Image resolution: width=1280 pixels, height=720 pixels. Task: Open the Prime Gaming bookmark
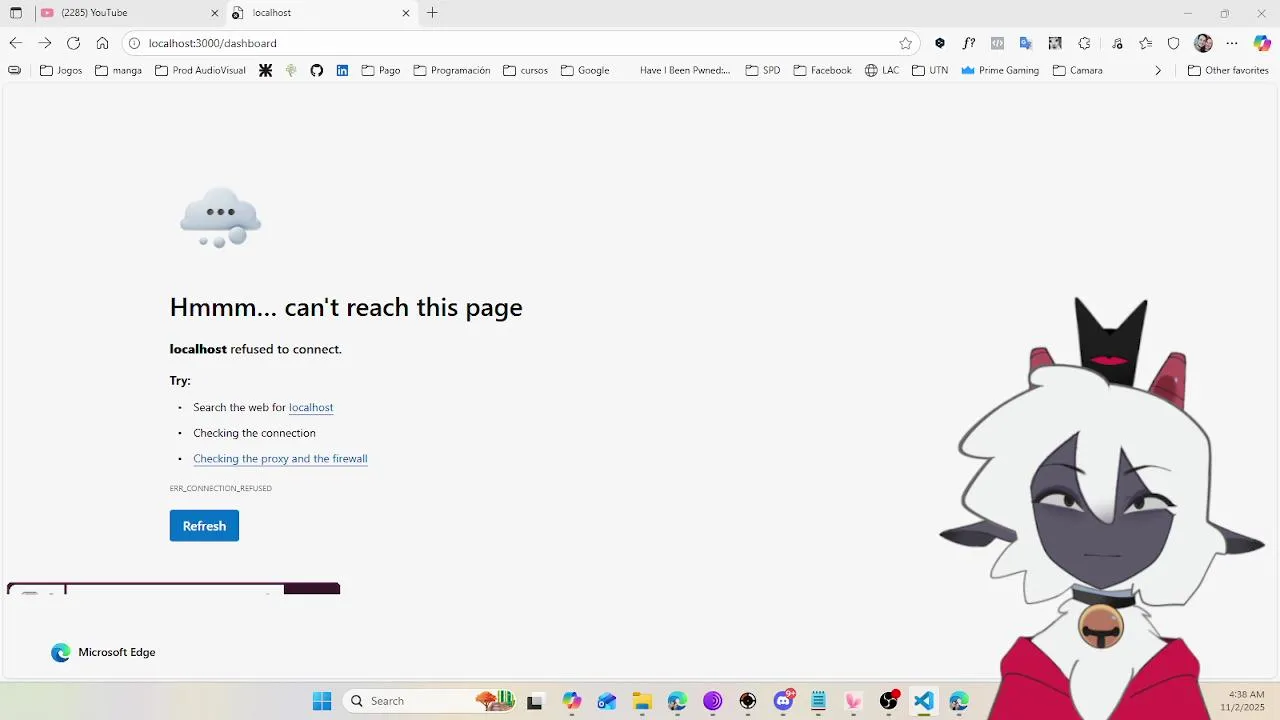point(1000,70)
